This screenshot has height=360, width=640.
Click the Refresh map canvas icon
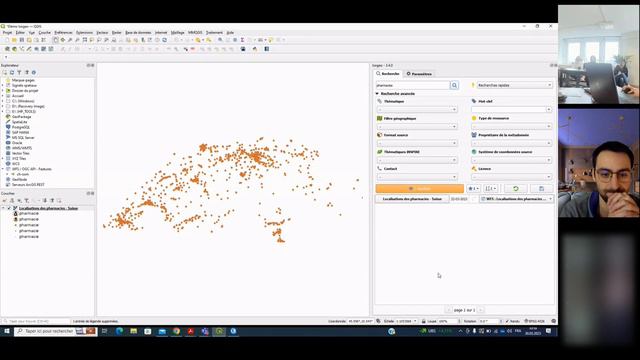pos(164,40)
